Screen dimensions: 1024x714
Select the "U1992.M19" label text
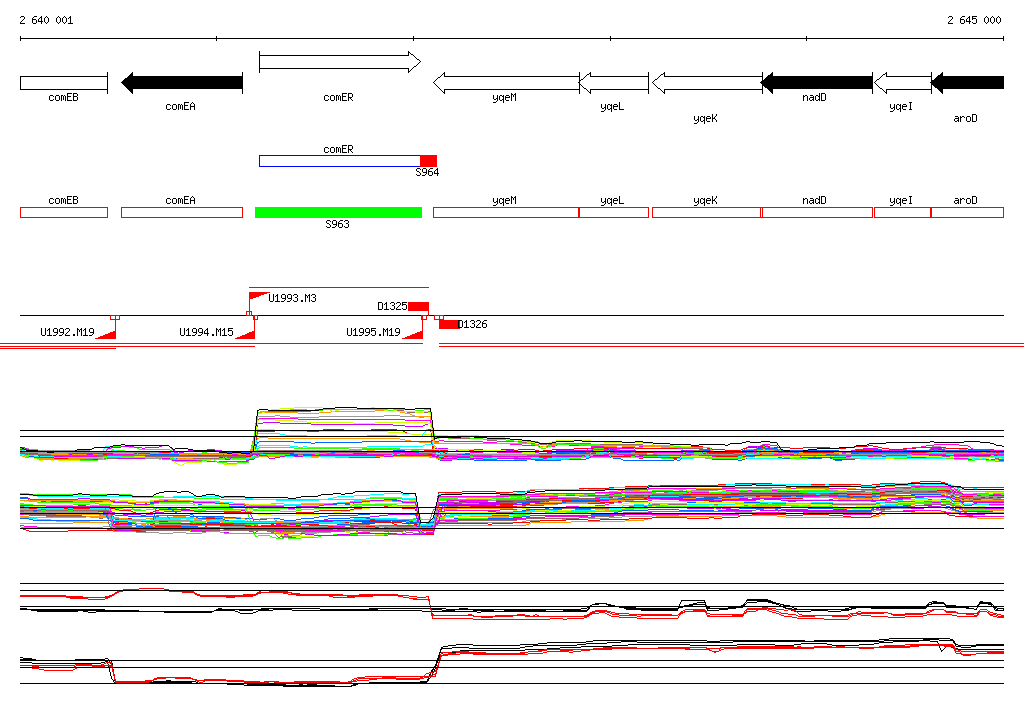67,332
